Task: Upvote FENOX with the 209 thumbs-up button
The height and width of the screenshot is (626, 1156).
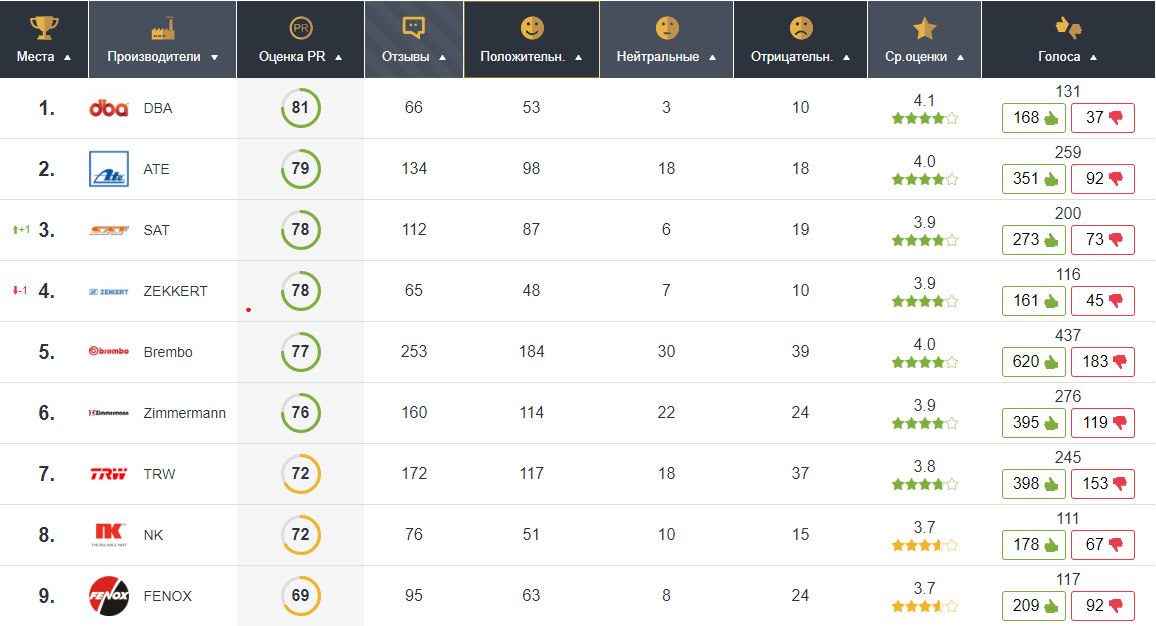Action: pos(1034,606)
